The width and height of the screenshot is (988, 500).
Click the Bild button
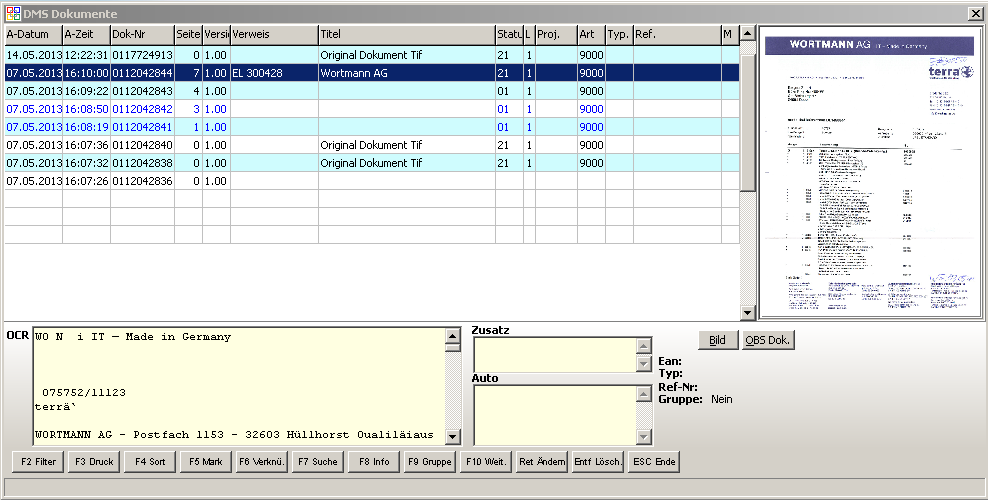click(x=717, y=340)
